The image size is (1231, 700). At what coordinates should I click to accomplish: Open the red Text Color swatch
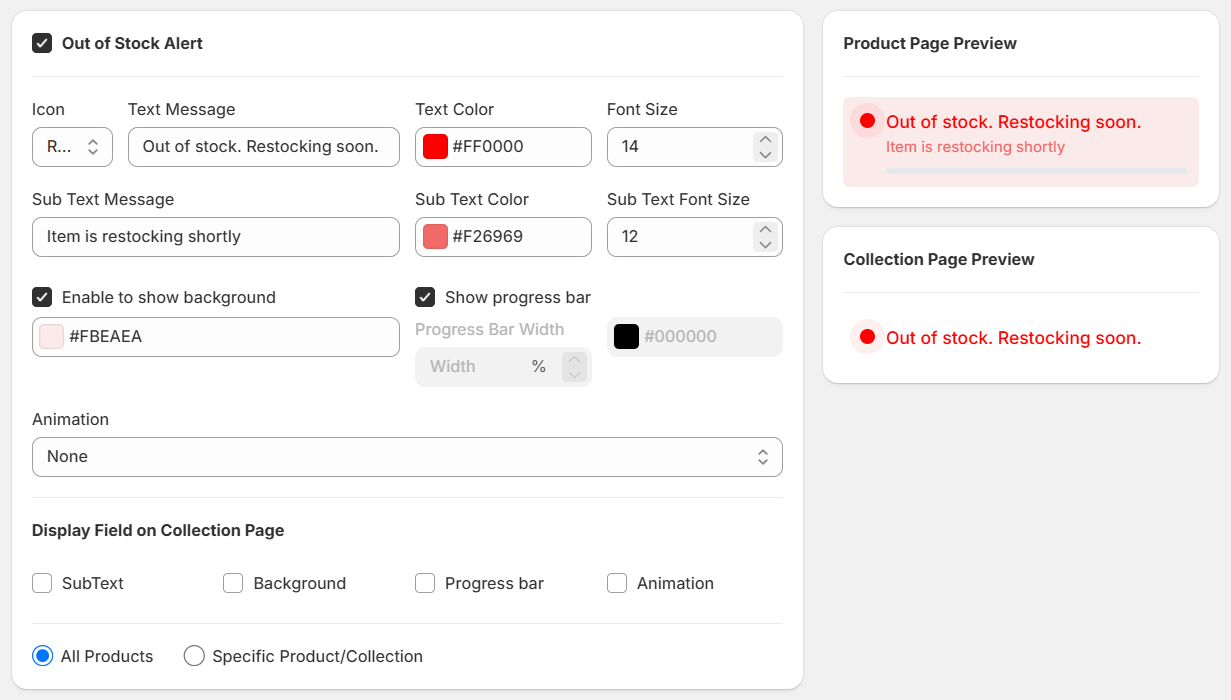[x=435, y=147]
